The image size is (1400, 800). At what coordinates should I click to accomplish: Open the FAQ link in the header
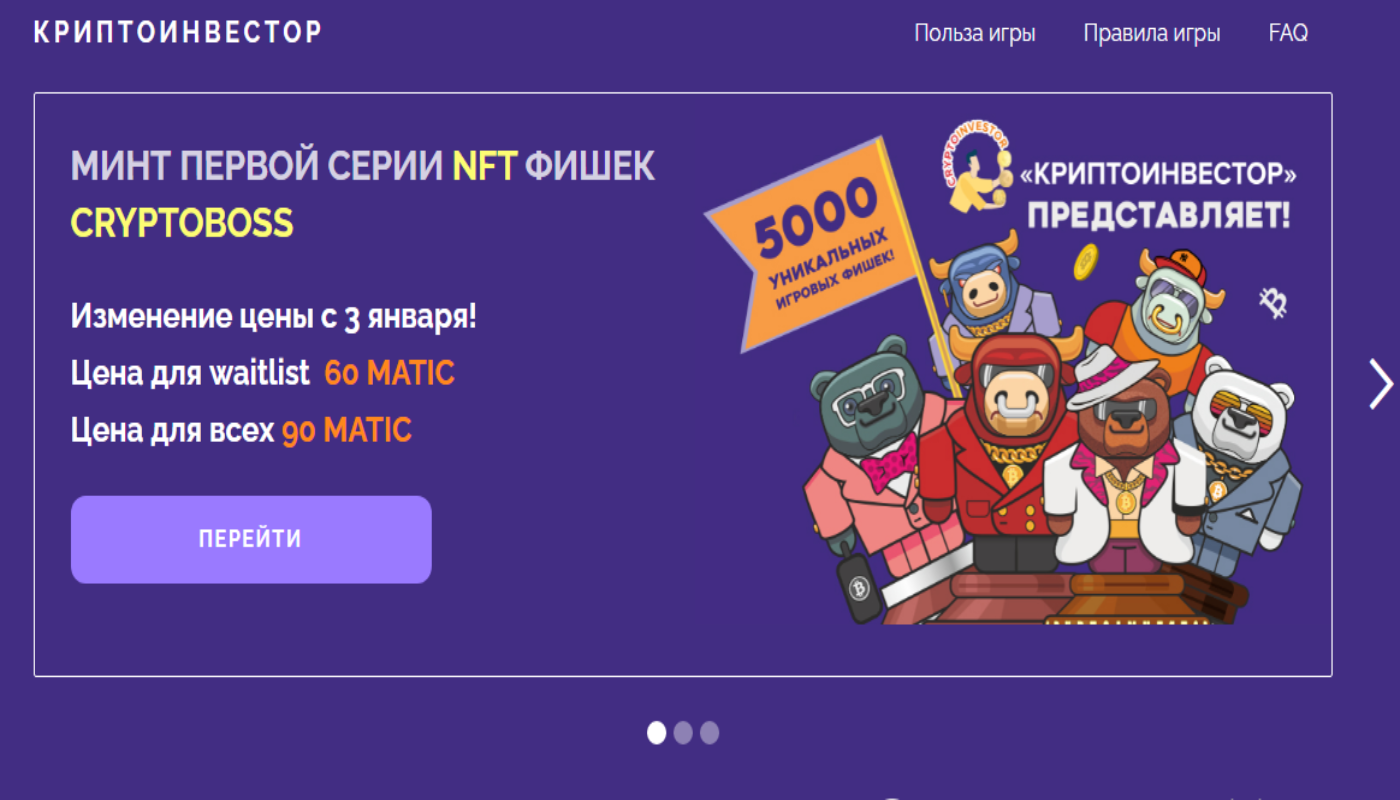[1288, 33]
